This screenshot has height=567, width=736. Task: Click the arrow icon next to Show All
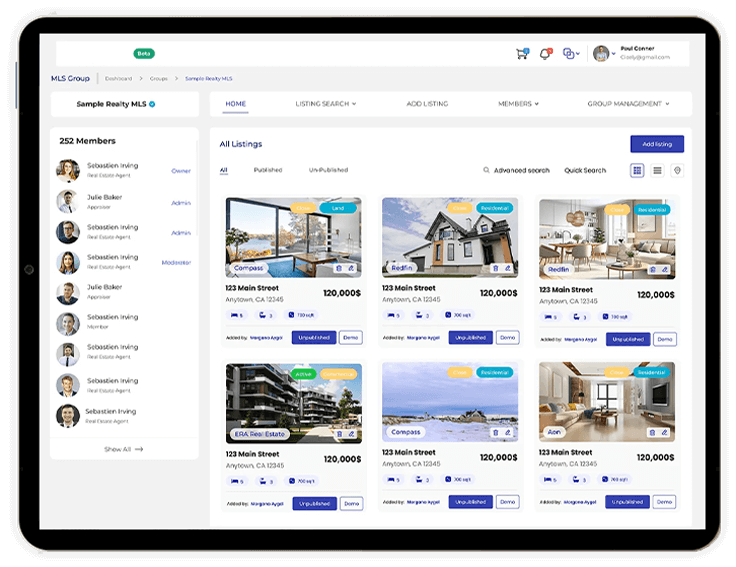[x=139, y=449]
